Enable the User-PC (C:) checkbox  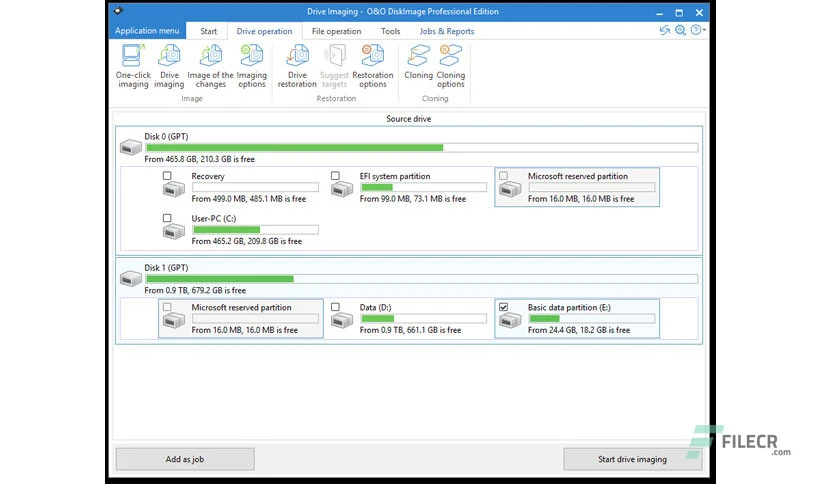167,218
